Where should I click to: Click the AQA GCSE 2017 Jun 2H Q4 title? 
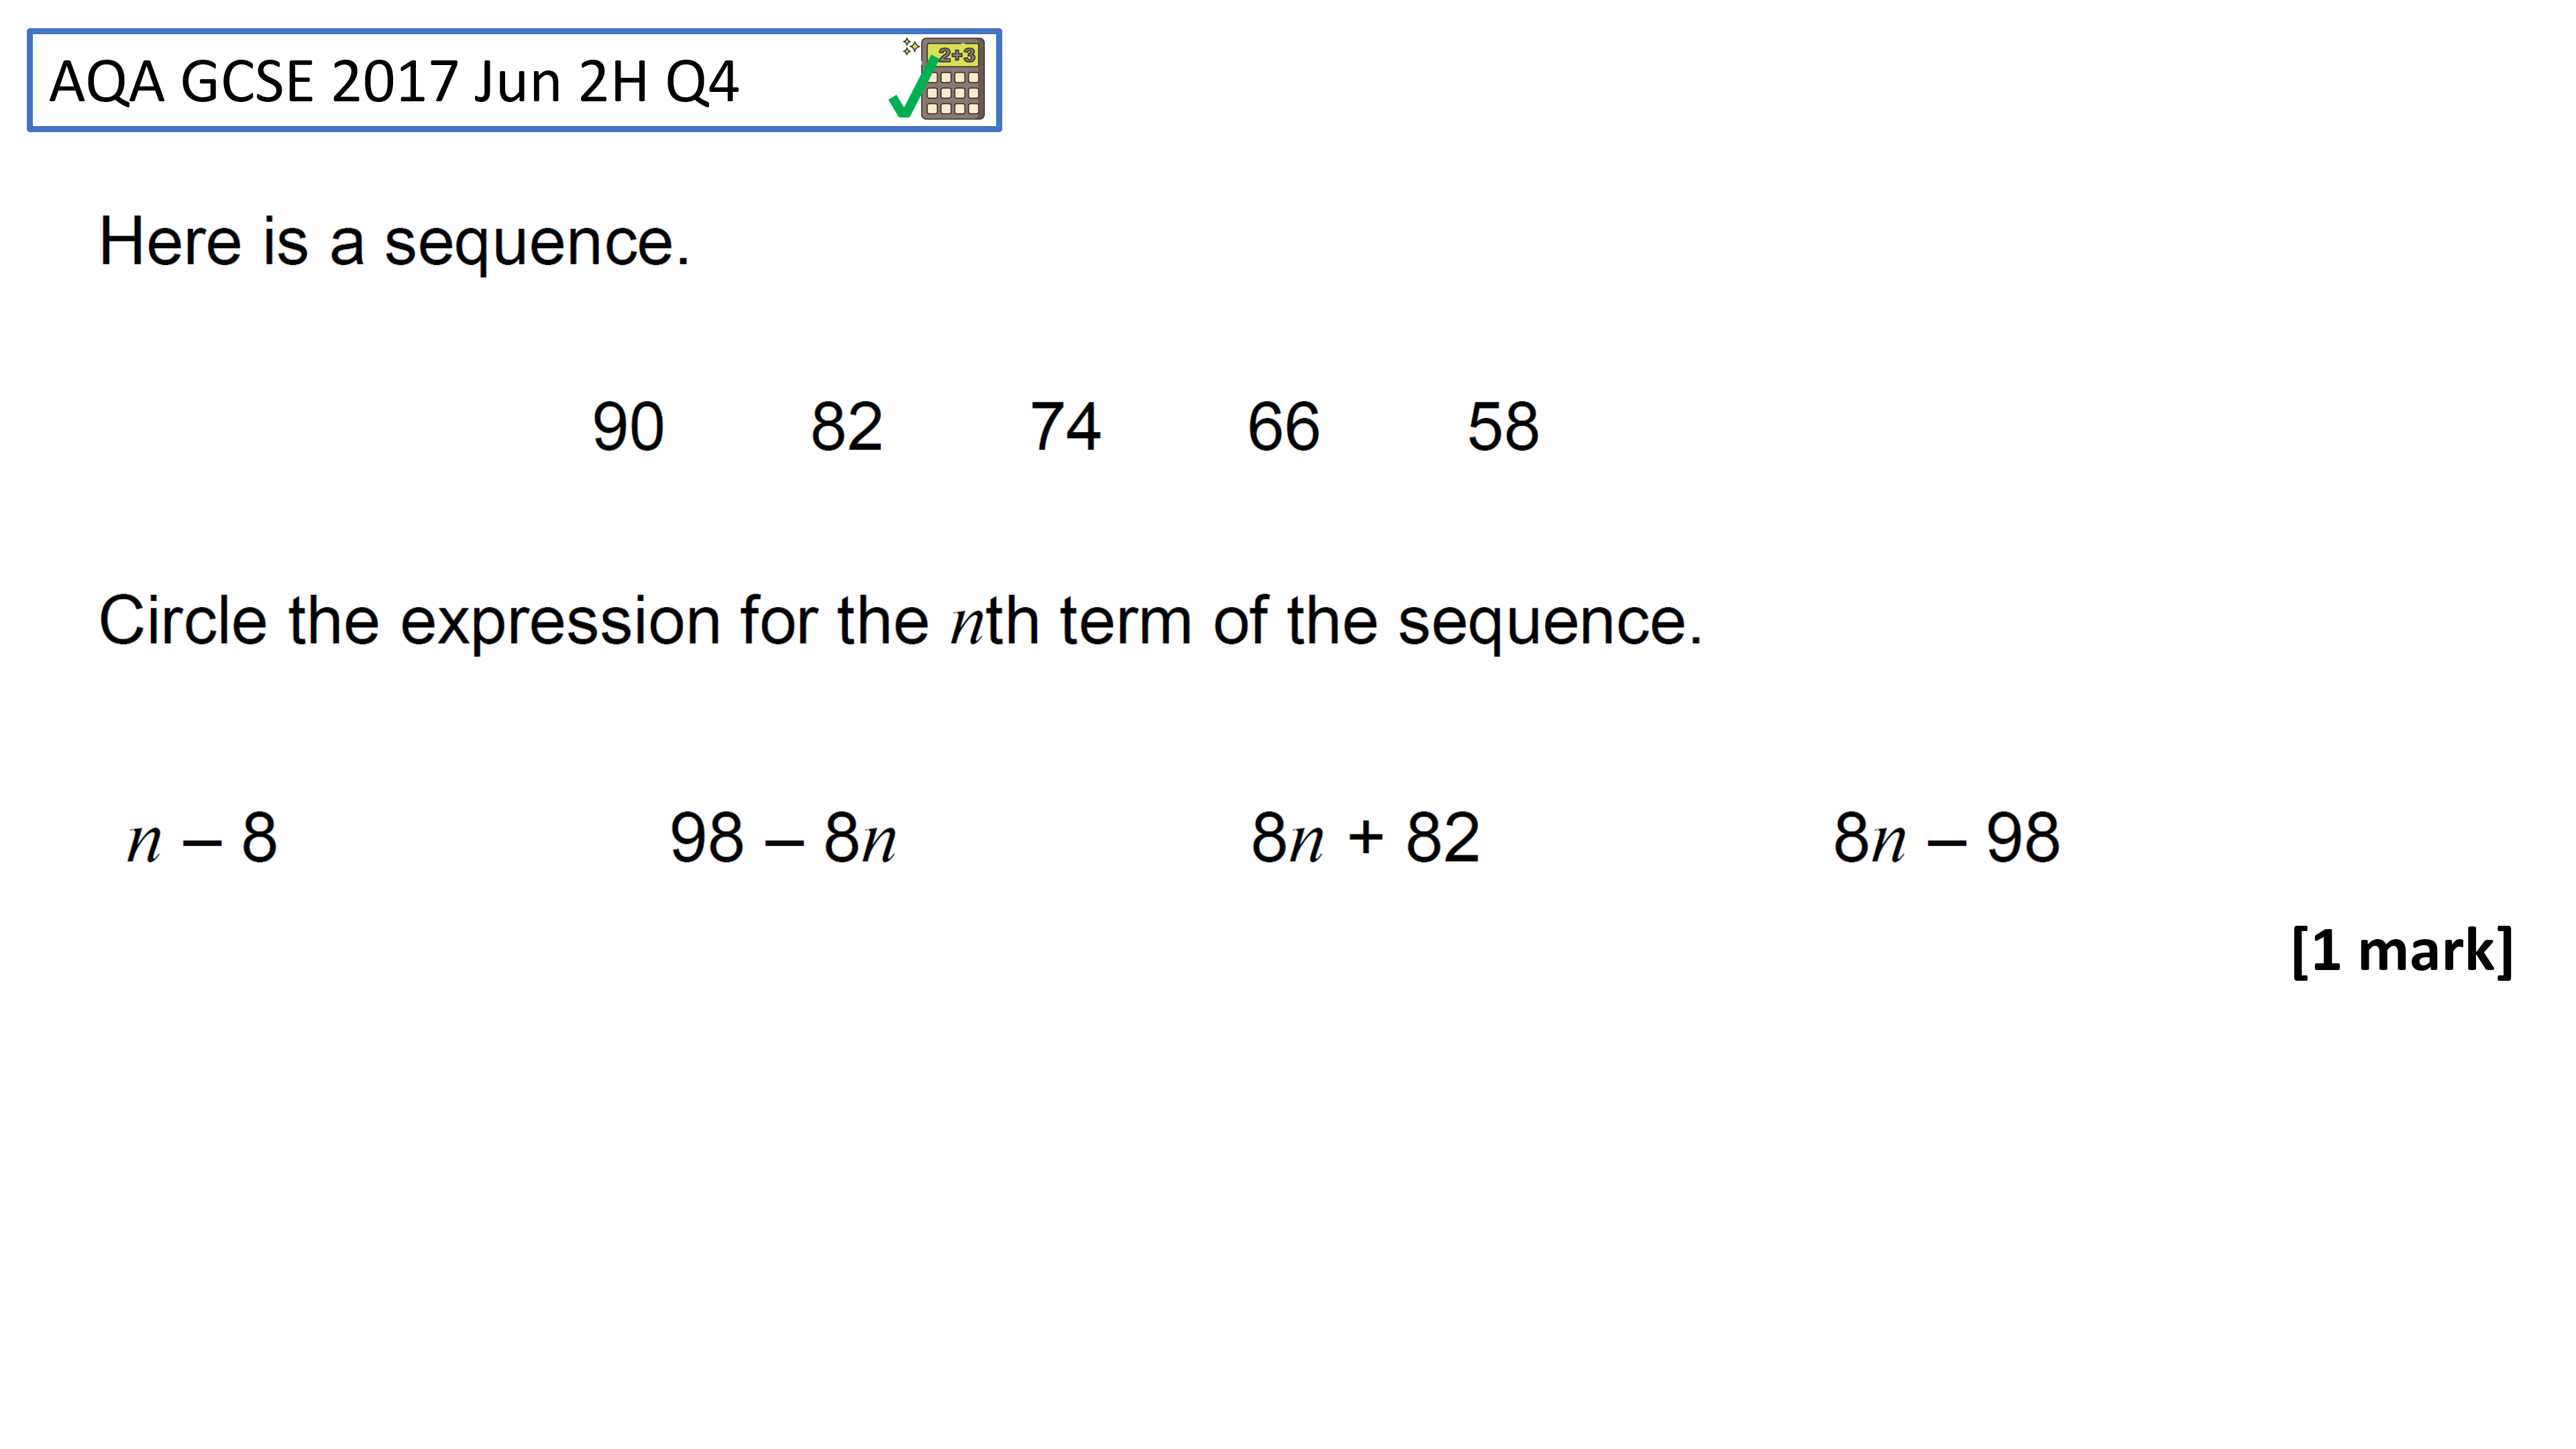[x=394, y=82]
